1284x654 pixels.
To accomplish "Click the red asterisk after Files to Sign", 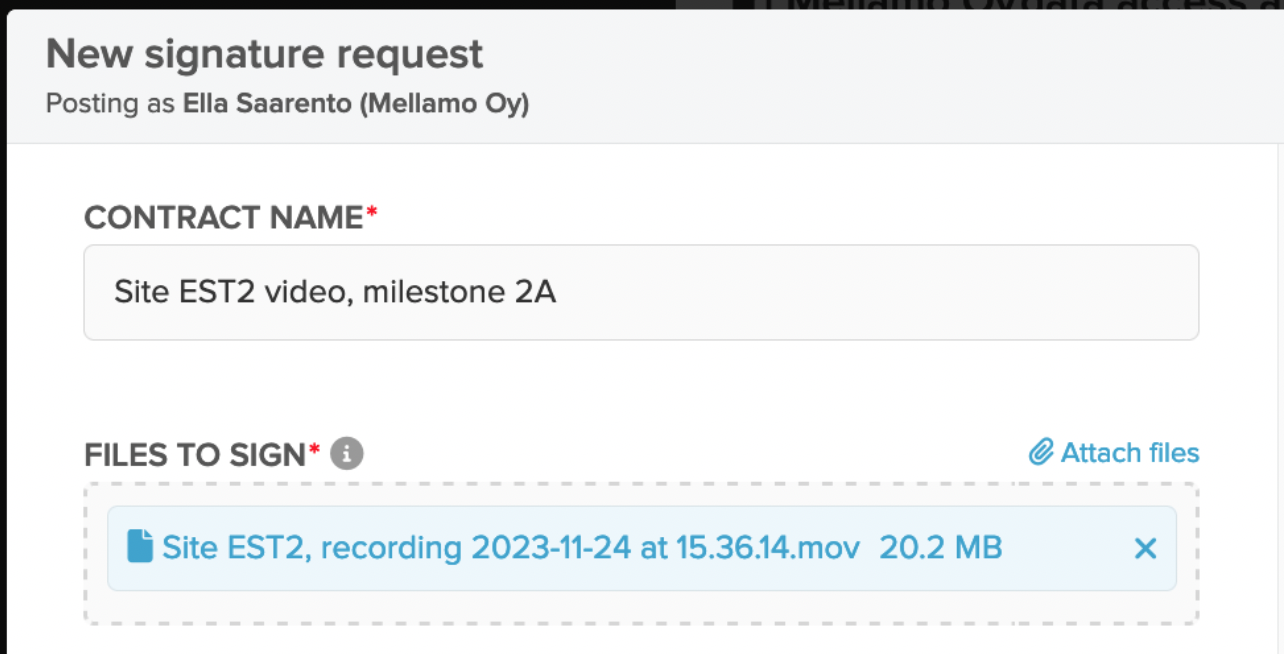I will [x=314, y=450].
